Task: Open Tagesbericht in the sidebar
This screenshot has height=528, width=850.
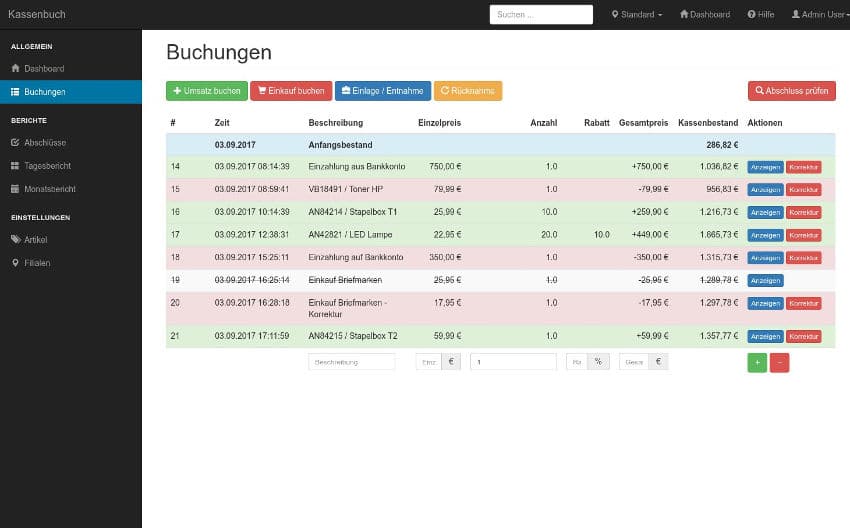Action: click(x=47, y=165)
